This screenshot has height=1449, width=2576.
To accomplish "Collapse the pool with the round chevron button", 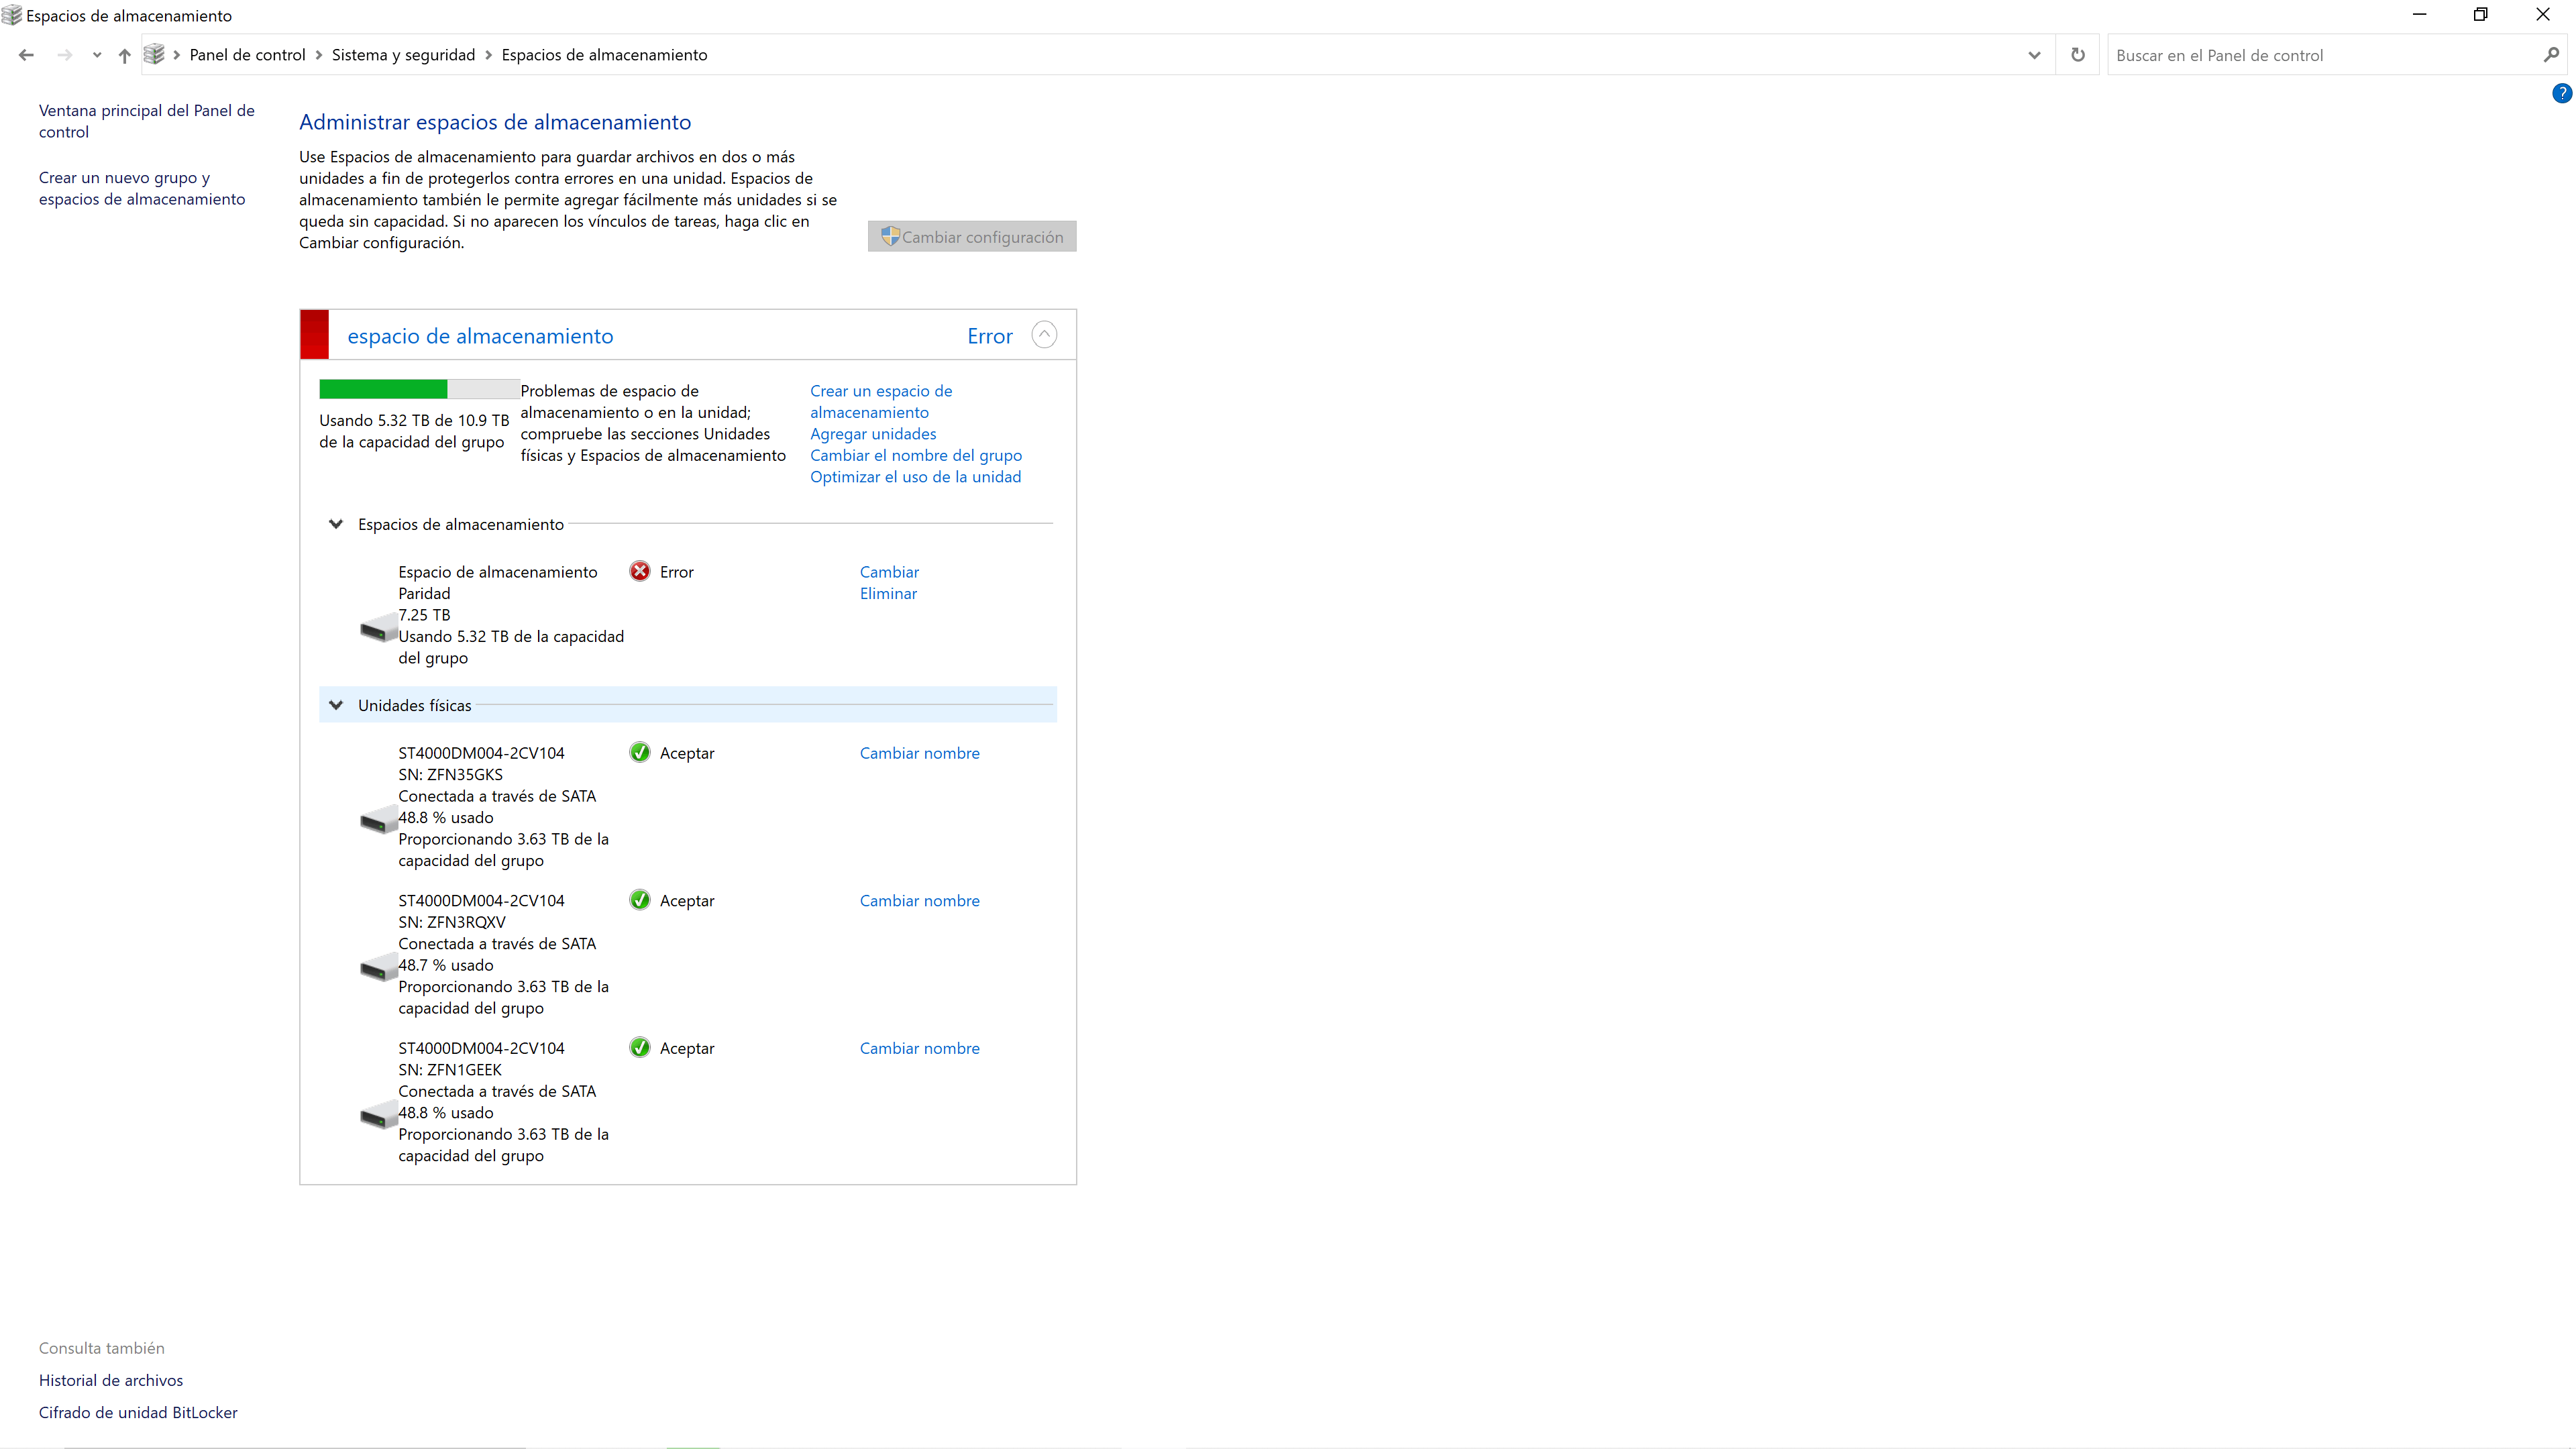I will [1044, 335].
